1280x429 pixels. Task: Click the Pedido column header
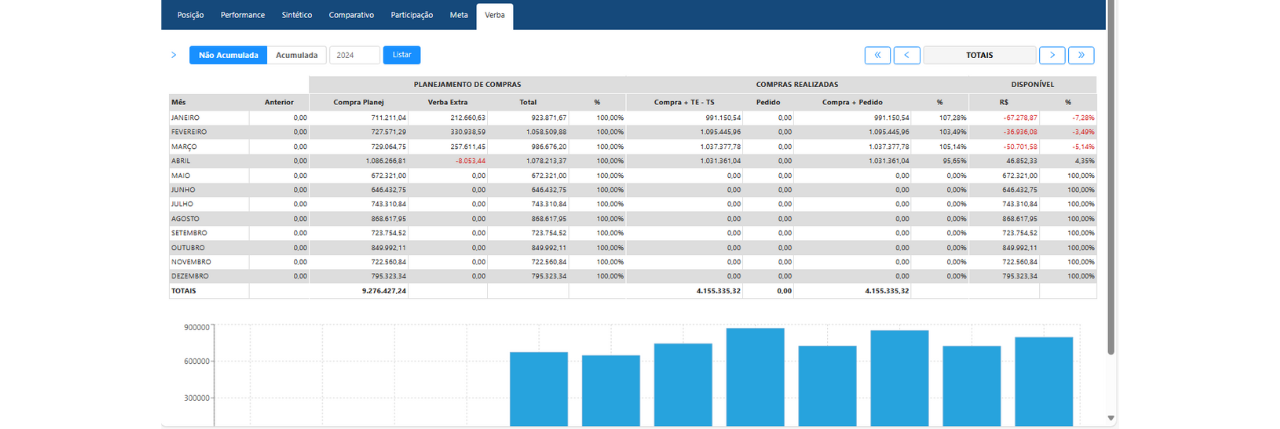coord(768,102)
